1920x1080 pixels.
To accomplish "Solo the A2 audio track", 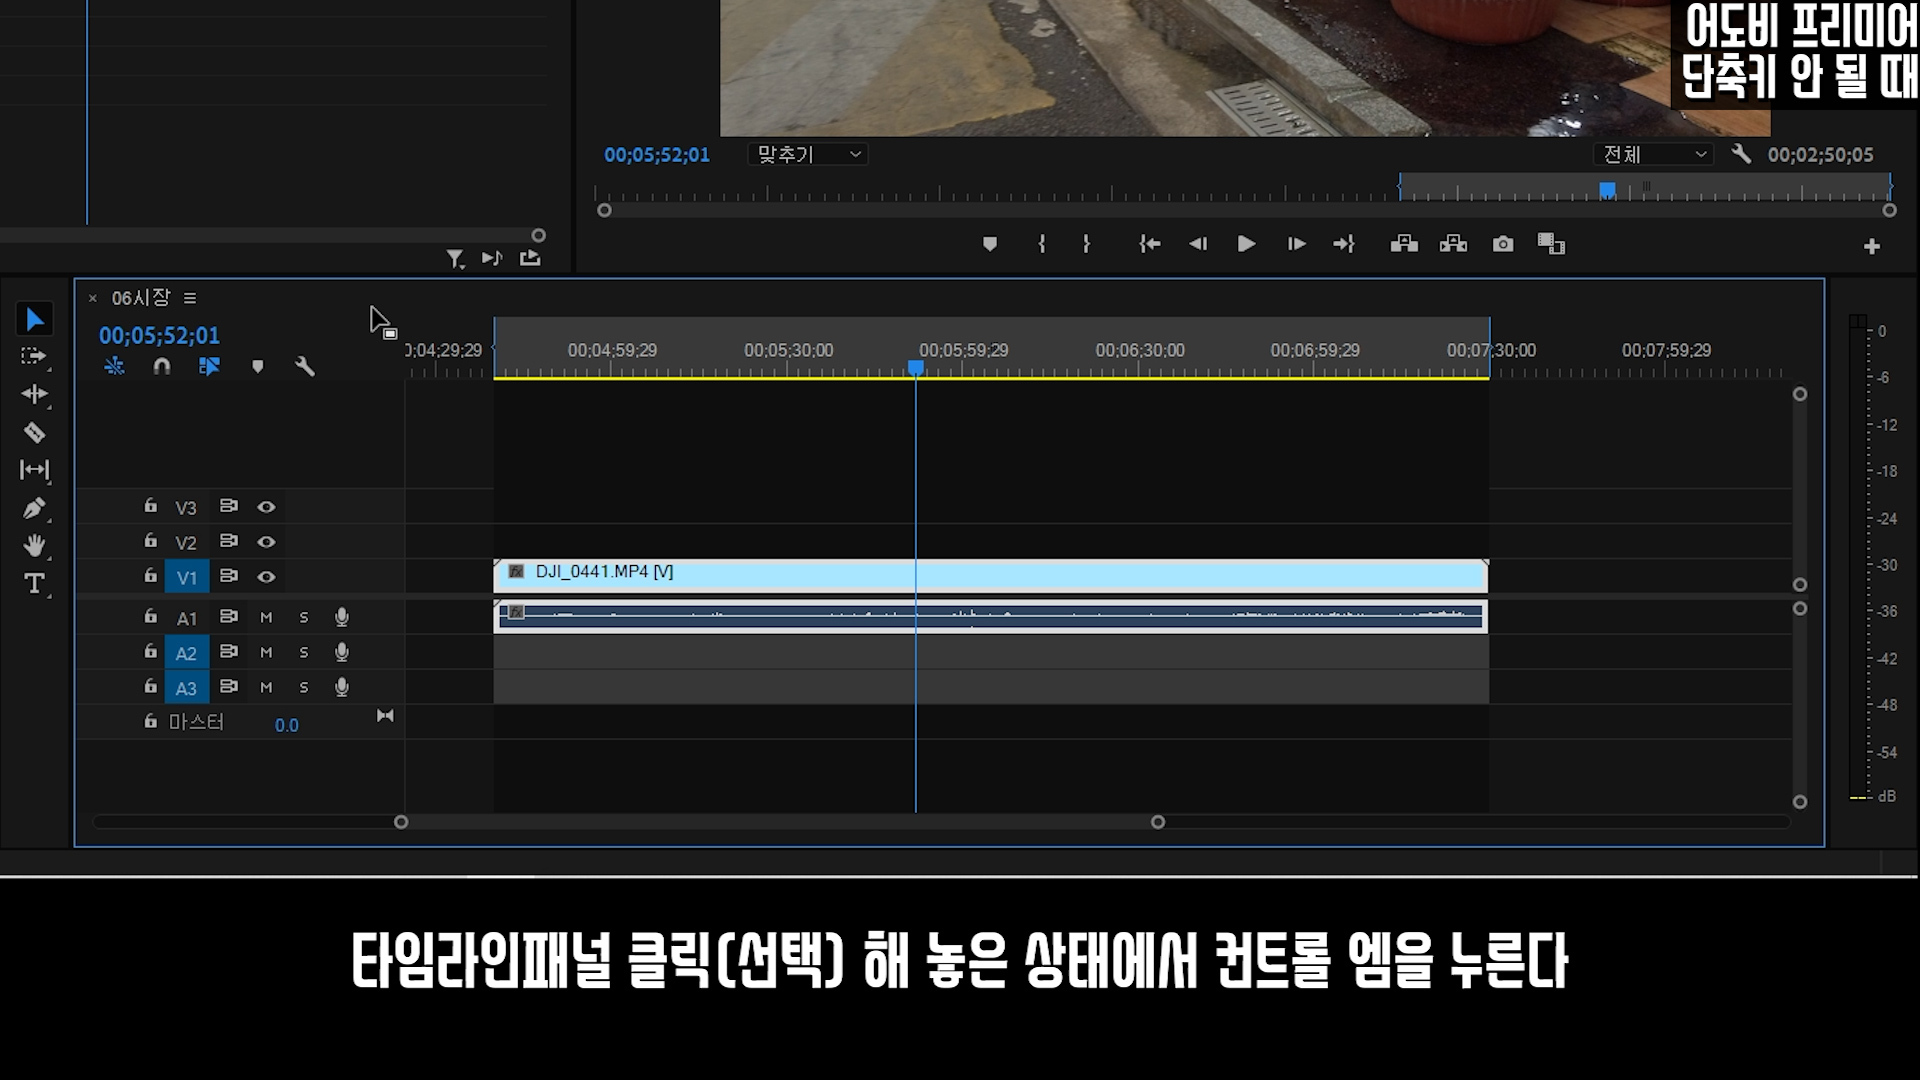I will [304, 653].
